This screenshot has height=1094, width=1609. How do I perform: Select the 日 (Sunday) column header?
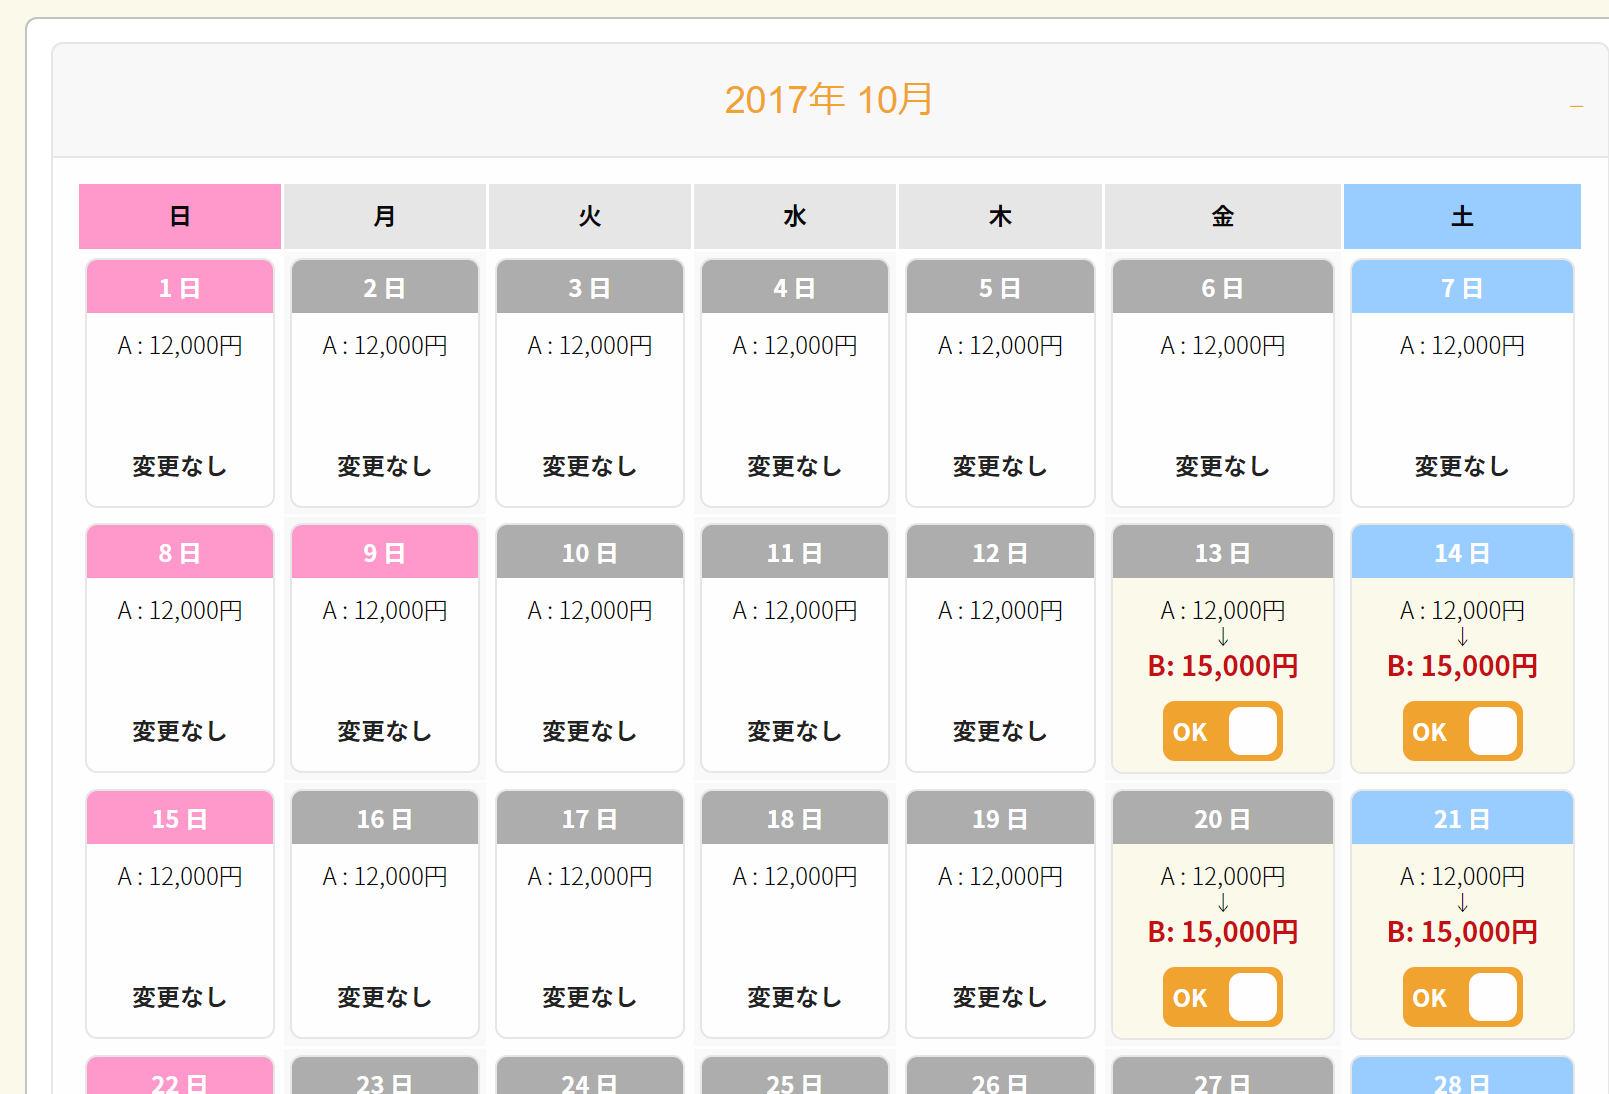(180, 216)
